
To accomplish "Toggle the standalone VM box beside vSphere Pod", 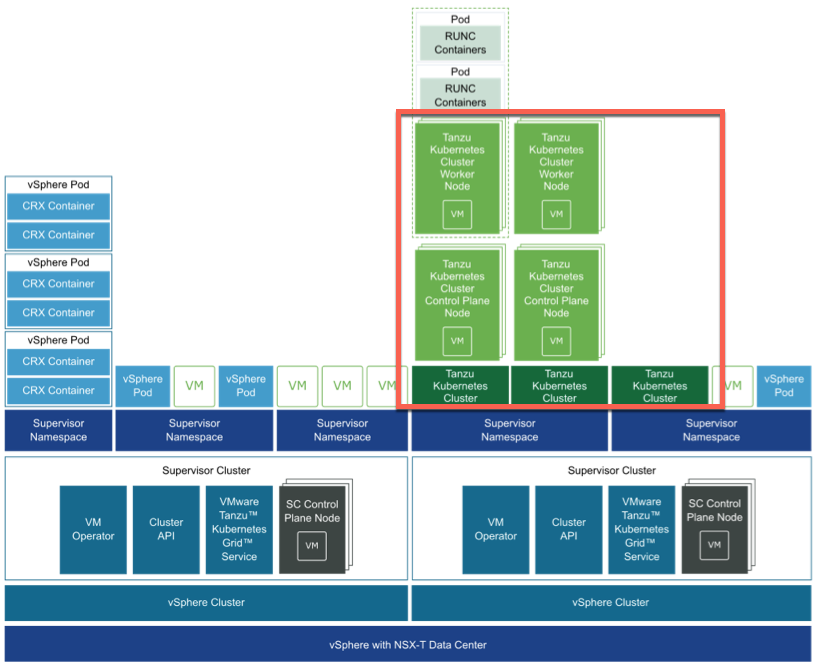I will click(194, 386).
